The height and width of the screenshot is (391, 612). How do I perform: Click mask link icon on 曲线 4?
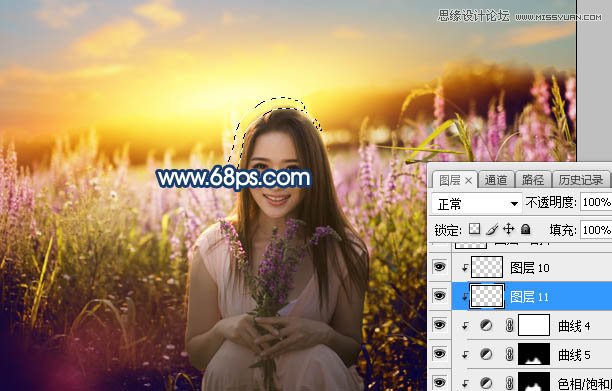click(x=509, y=325)
